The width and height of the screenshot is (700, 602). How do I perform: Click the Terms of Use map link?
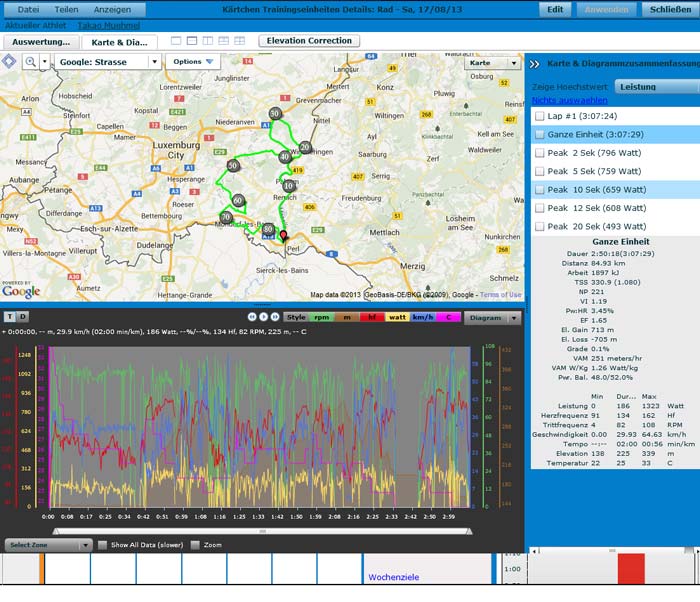pos(500,295)
